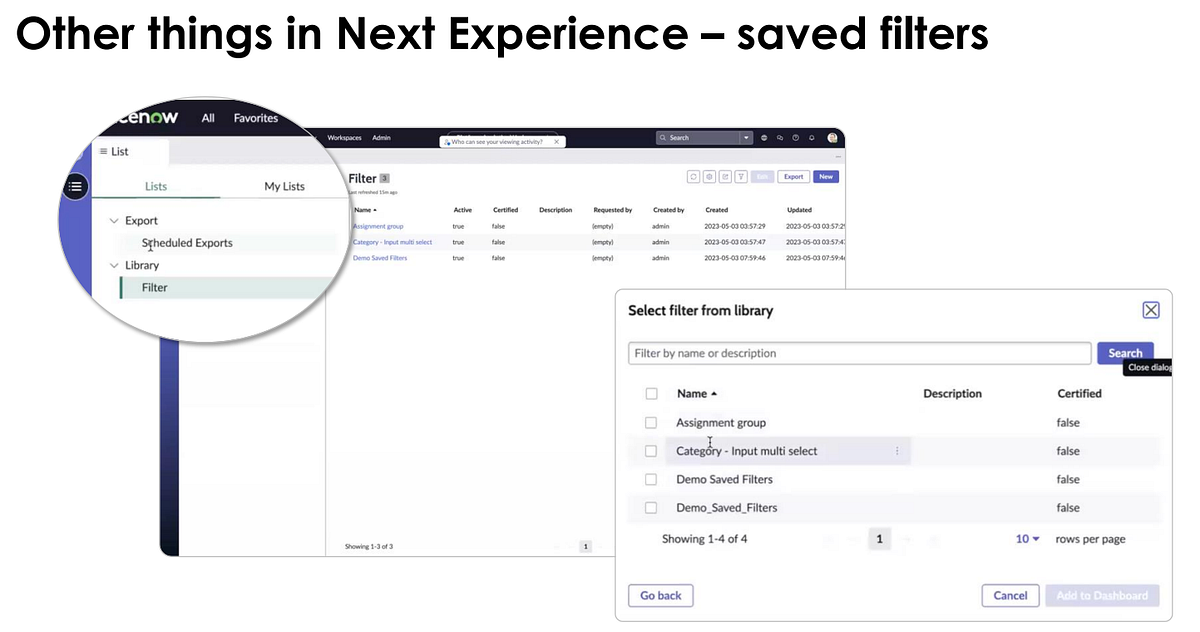Click the New button
1200x632 pixels.
[826, 176]
